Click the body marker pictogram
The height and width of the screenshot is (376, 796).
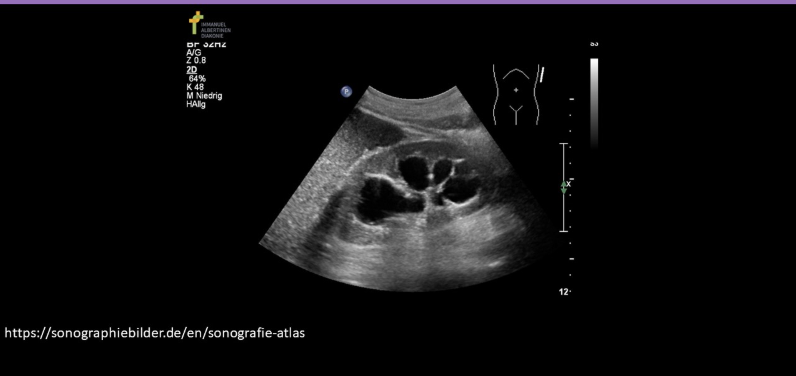click(x=518, y=95)
